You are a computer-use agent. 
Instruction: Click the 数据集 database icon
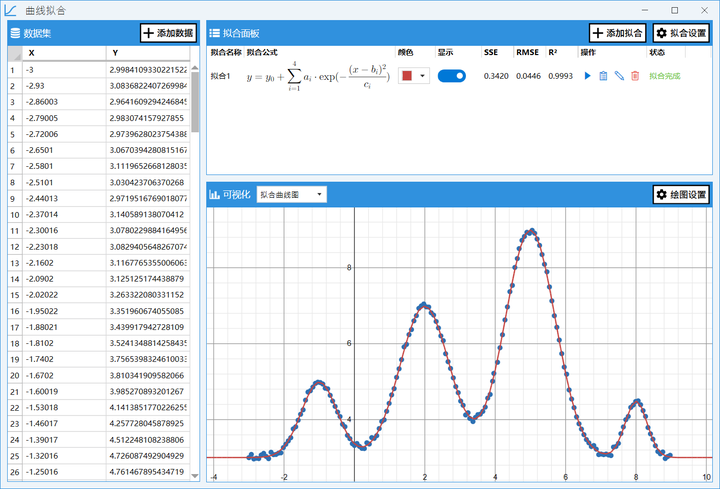[15, 33]
